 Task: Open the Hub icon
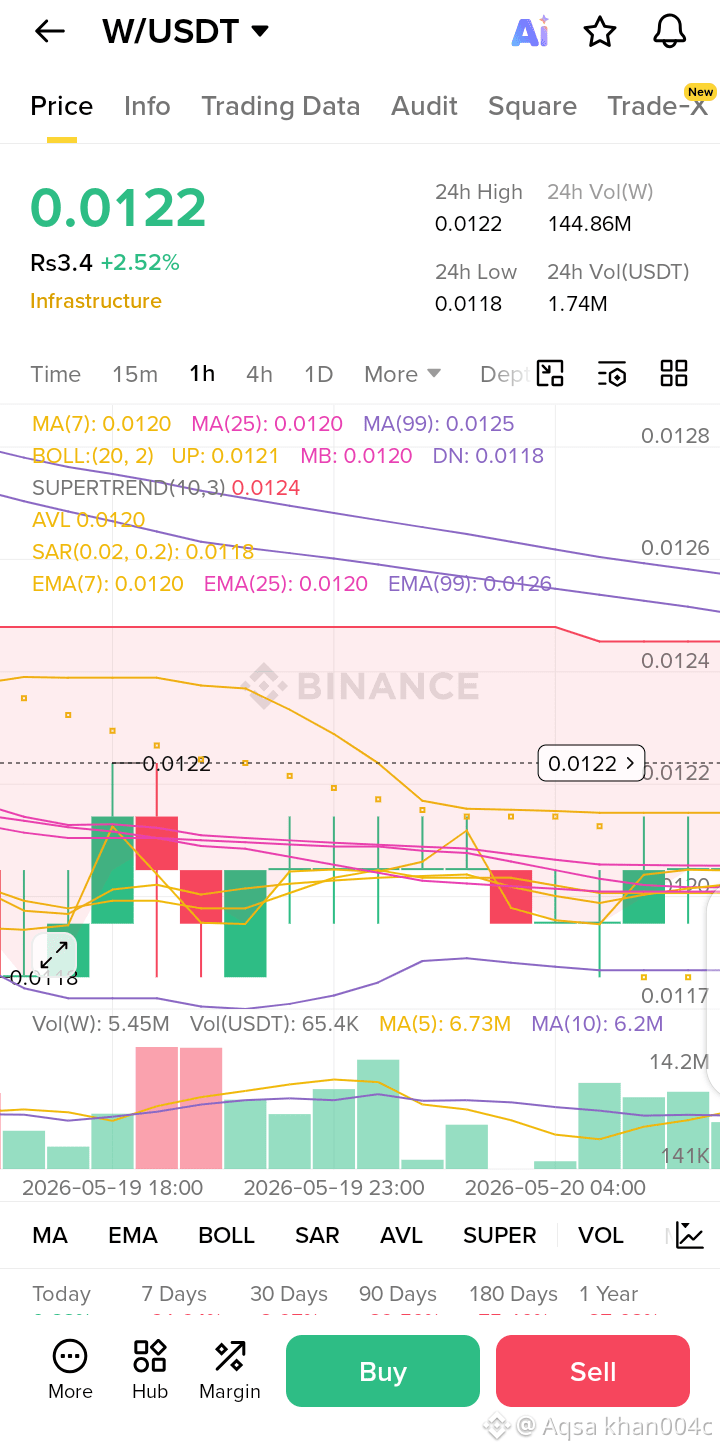pyautogui.click(x=150, y=1357)
